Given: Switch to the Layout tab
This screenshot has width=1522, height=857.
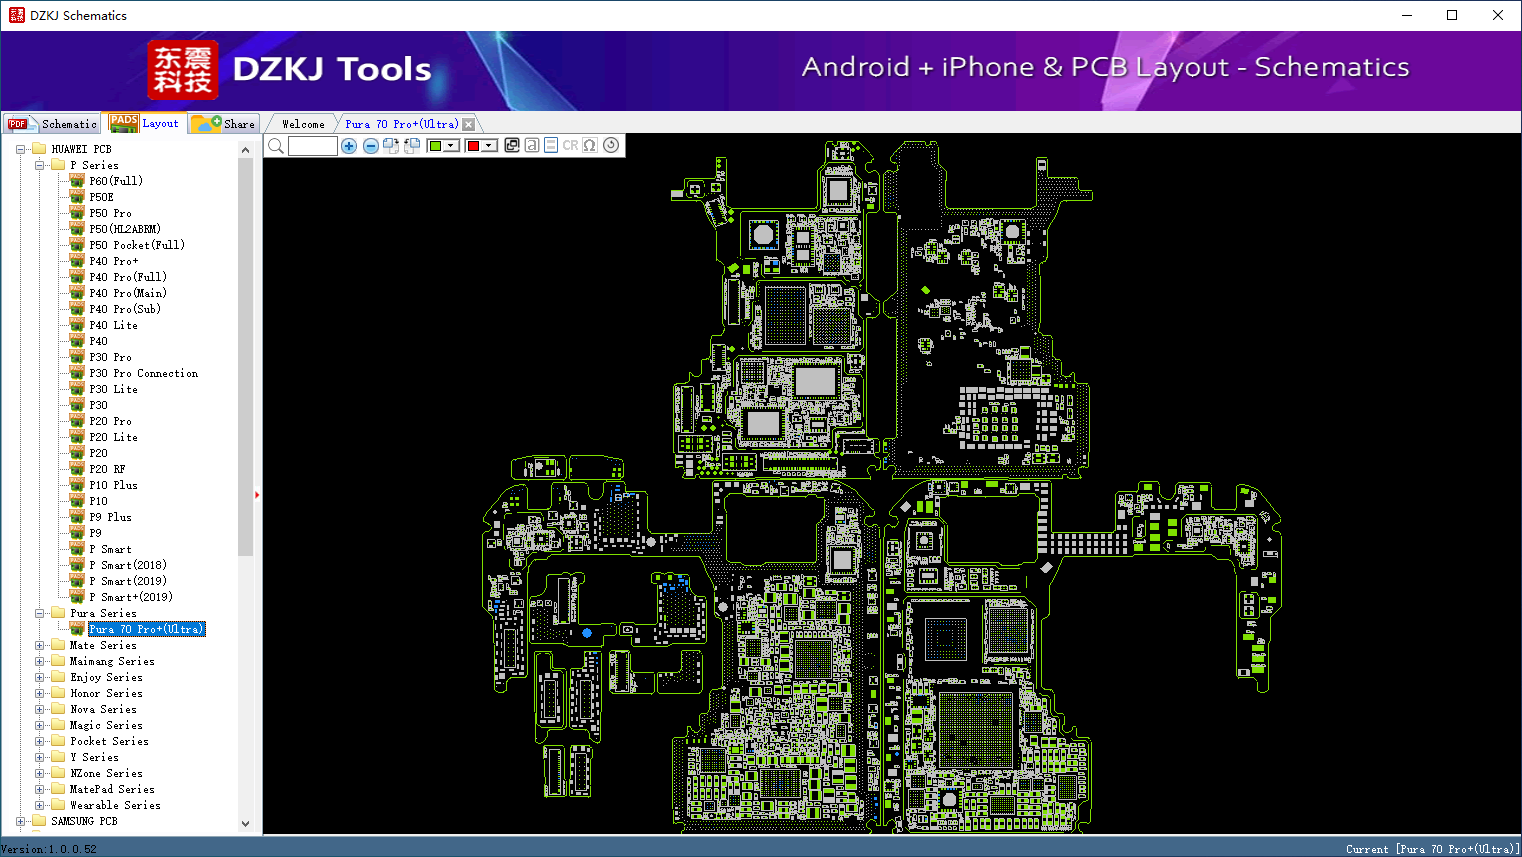Looking at the screenshot, I should pos(146,123).
